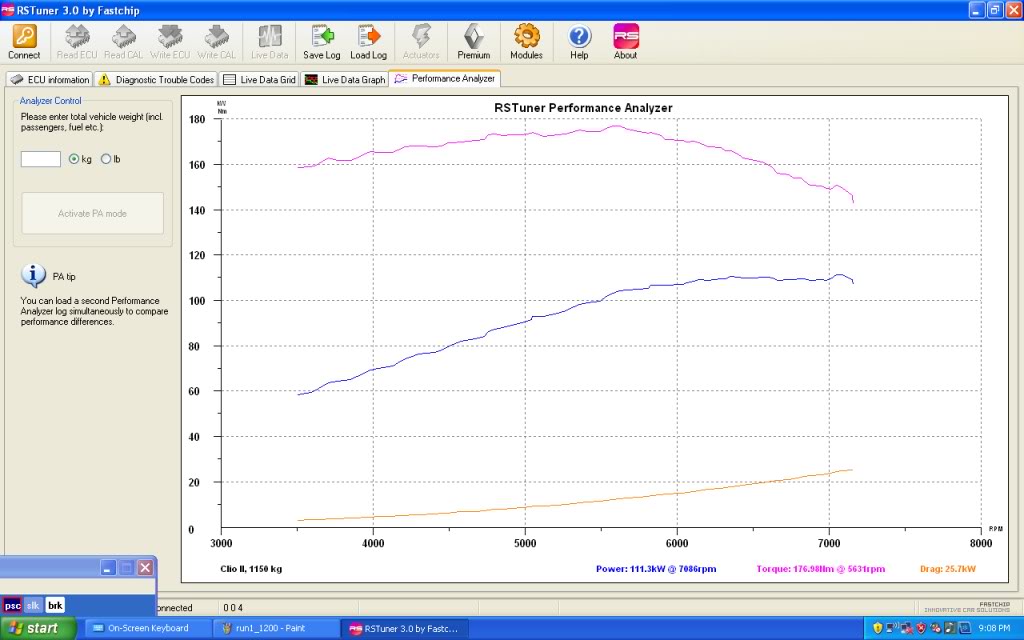The image size is (1024, 640).
Task: Select the lb weight unit radio
Action: click(106, 159)
